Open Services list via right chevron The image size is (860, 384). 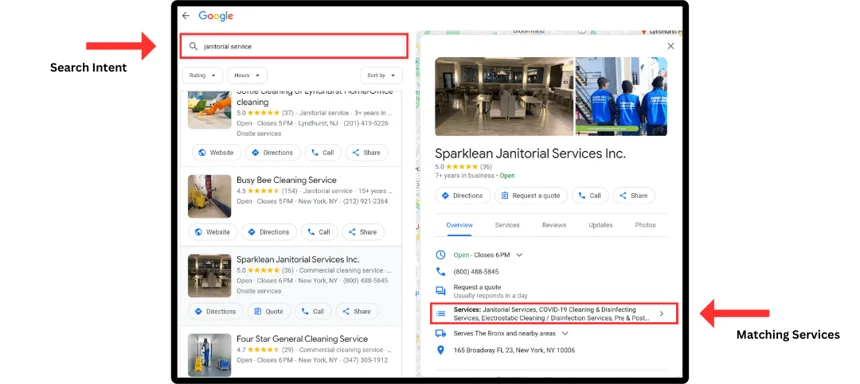[661, 313]
